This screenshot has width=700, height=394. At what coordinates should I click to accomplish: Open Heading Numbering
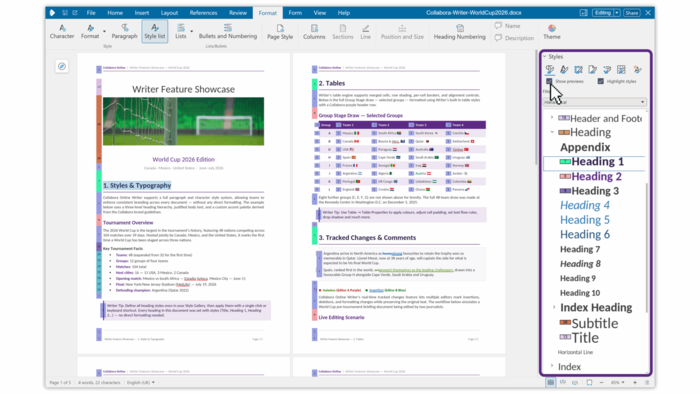tap(459, 32)
